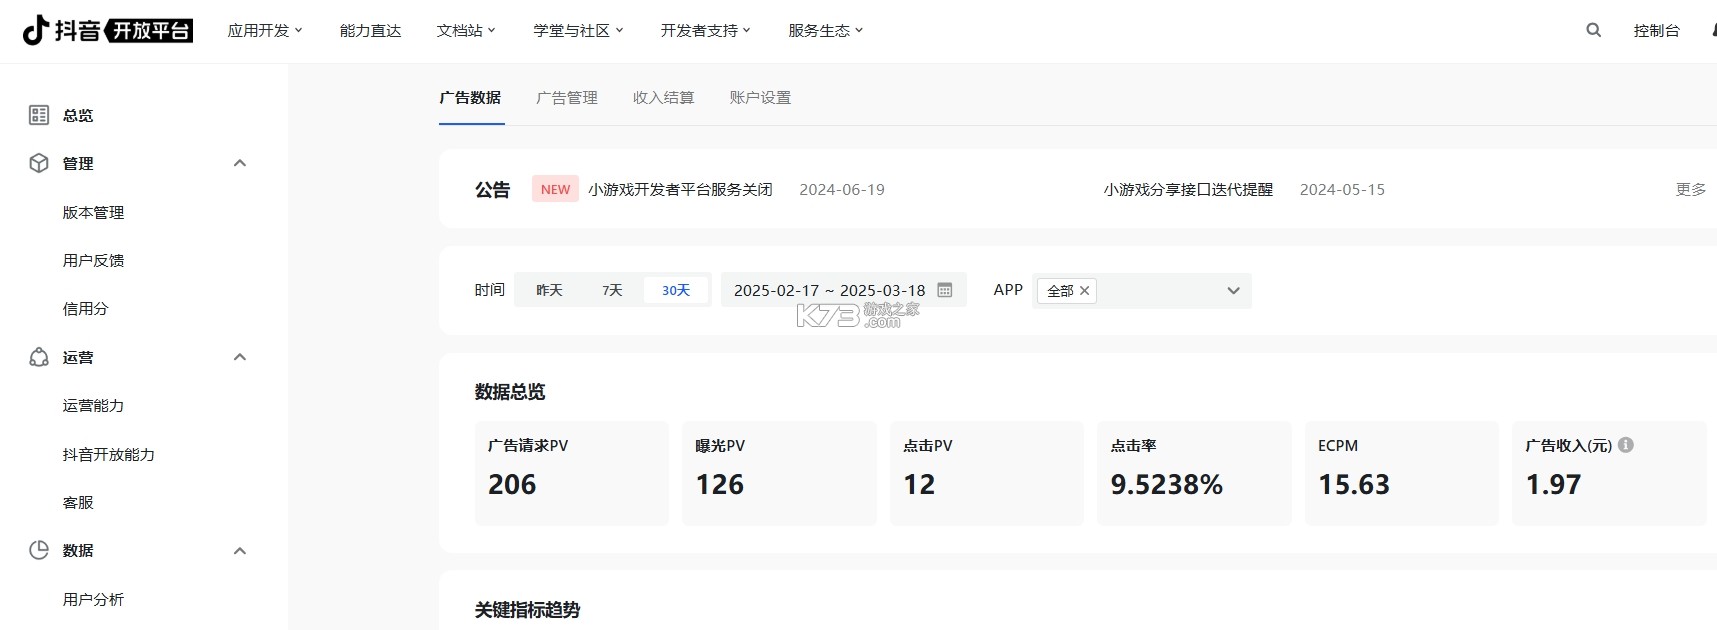The width and height of the screenshot is (1717, 630).
Task: Click the Douyin open platform logo
Action: (107, 30)
